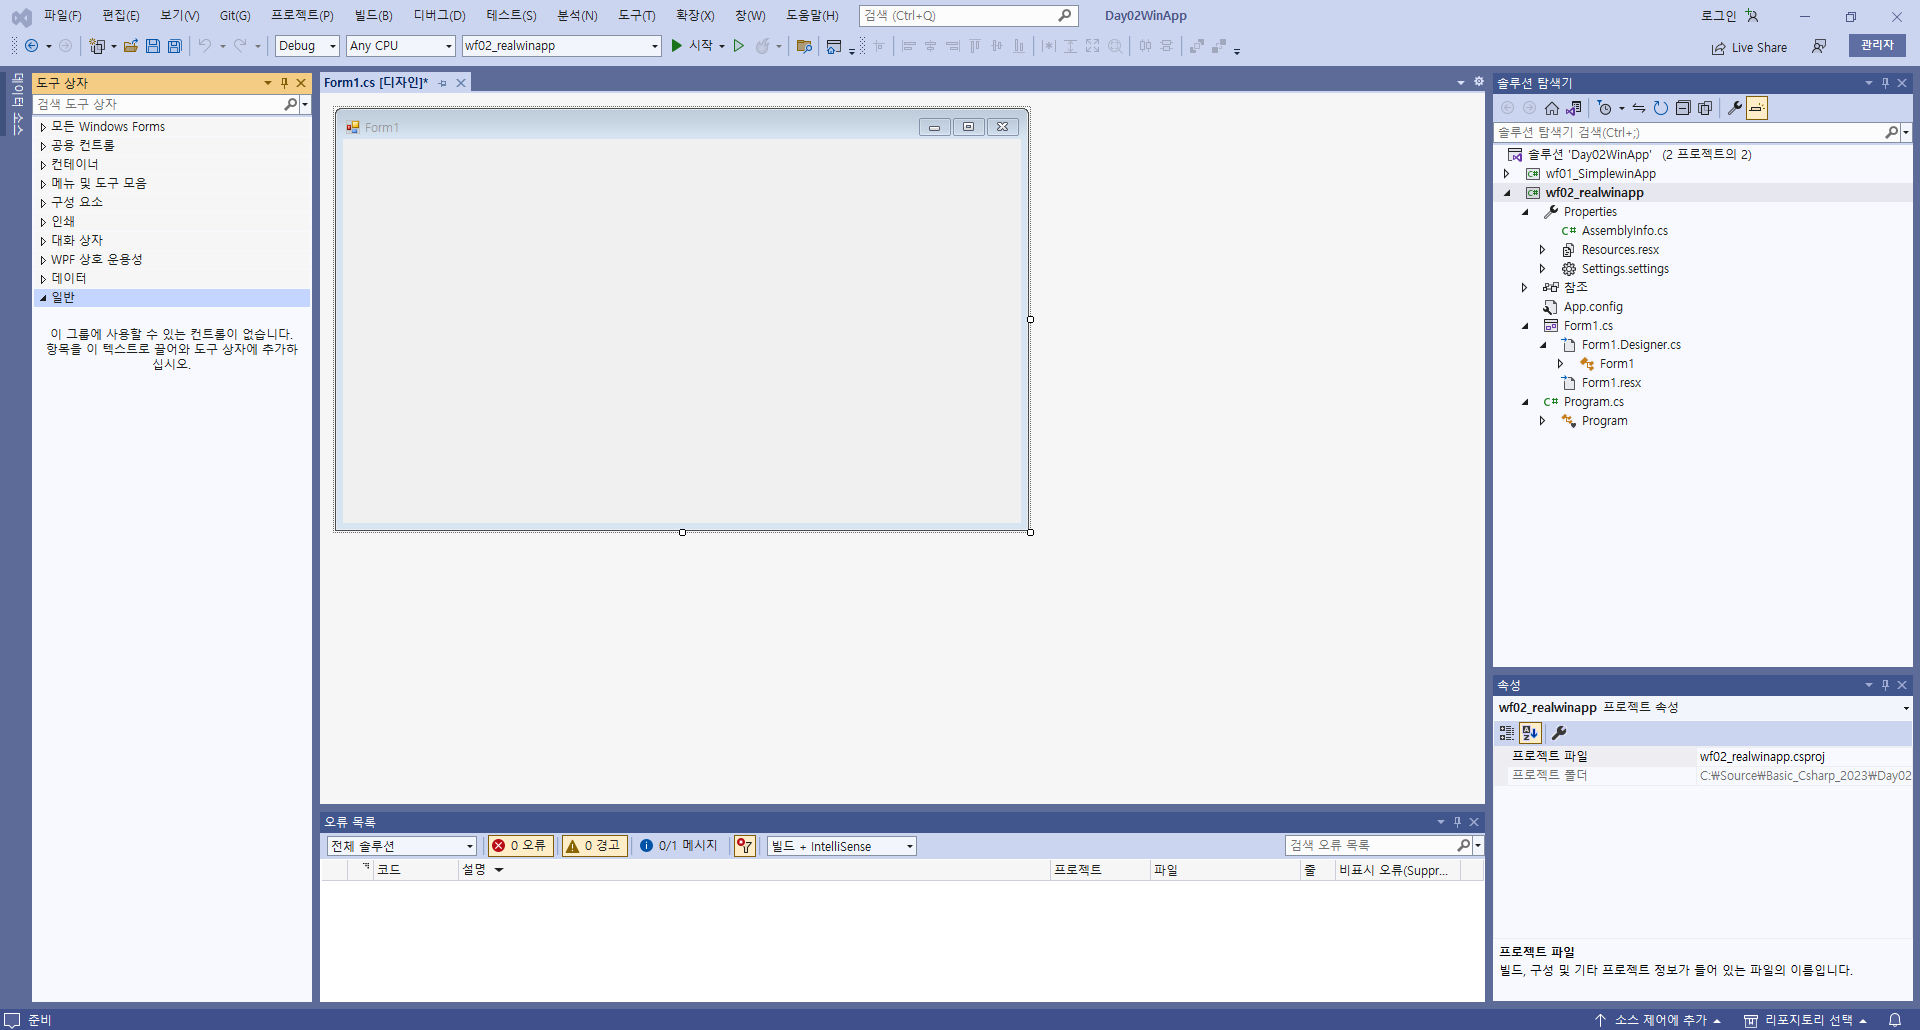Open the Any CPU platform dropdown
The image size is (1920, 1030).
[x=399, y=46]
